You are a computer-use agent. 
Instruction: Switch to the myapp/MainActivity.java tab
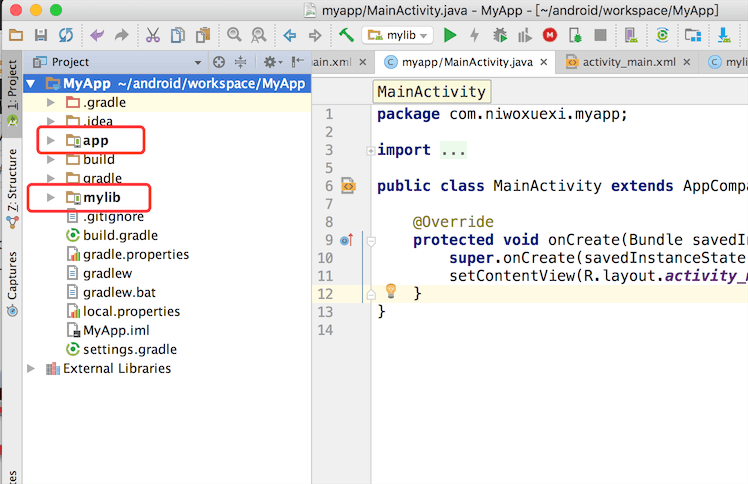467,62
